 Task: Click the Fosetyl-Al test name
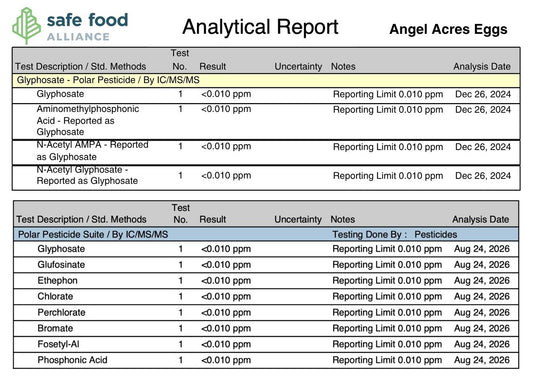58,344
